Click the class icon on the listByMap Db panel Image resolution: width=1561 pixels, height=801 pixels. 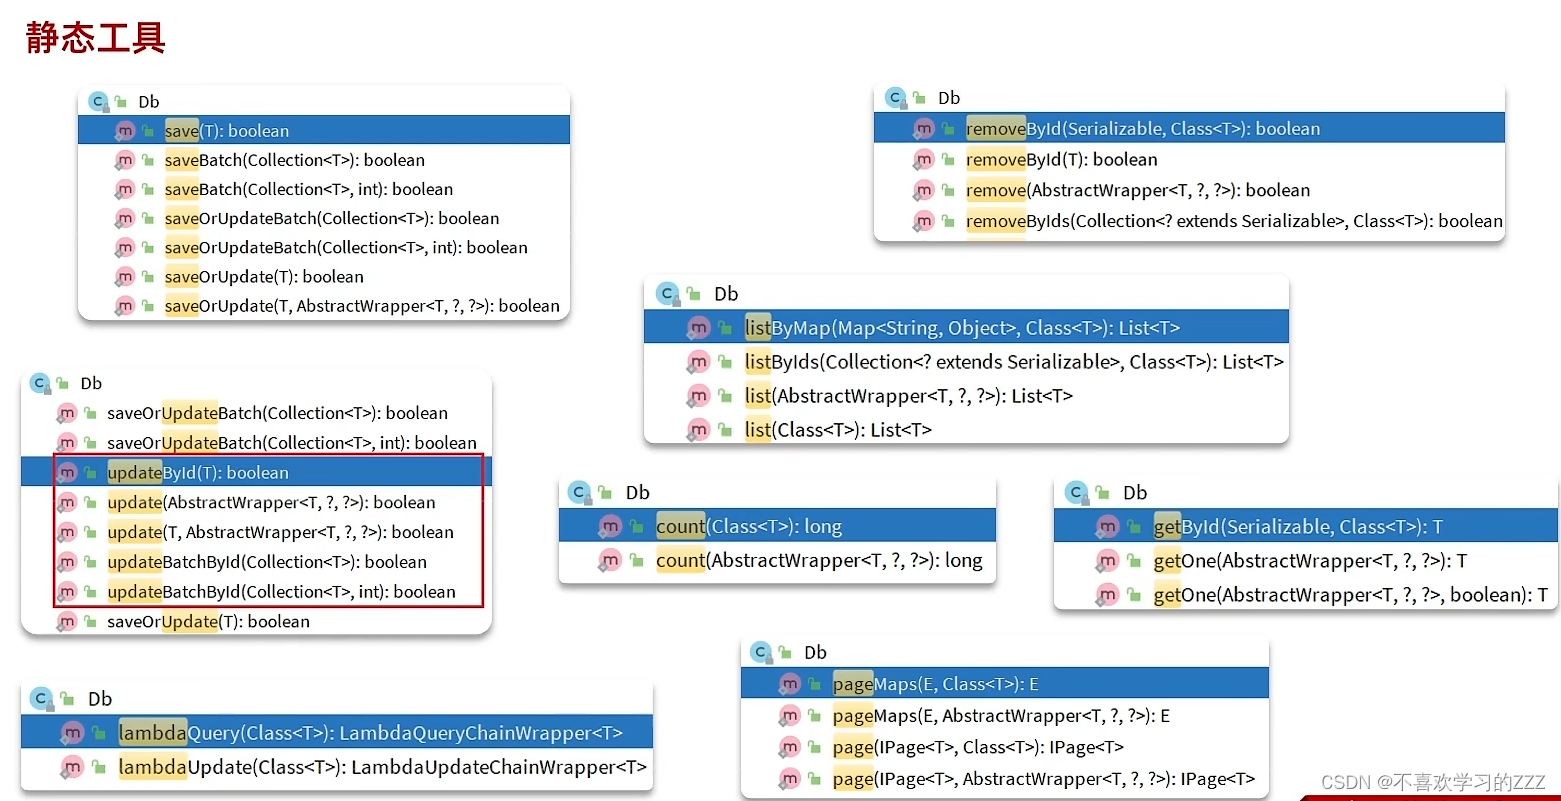[666, 293]
